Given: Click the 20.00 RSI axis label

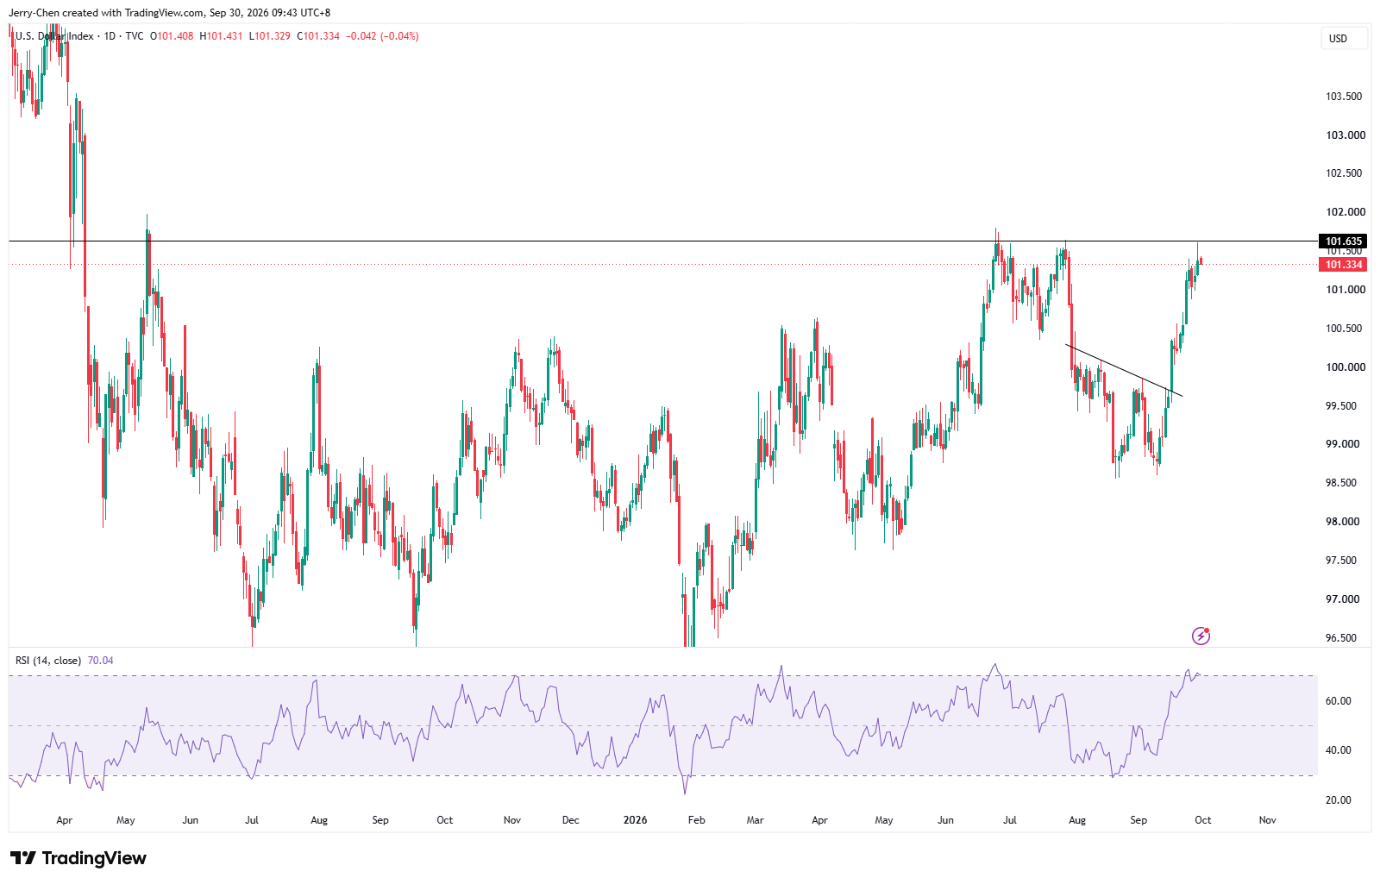Looking at the screenshot, I should point(1338,800).
